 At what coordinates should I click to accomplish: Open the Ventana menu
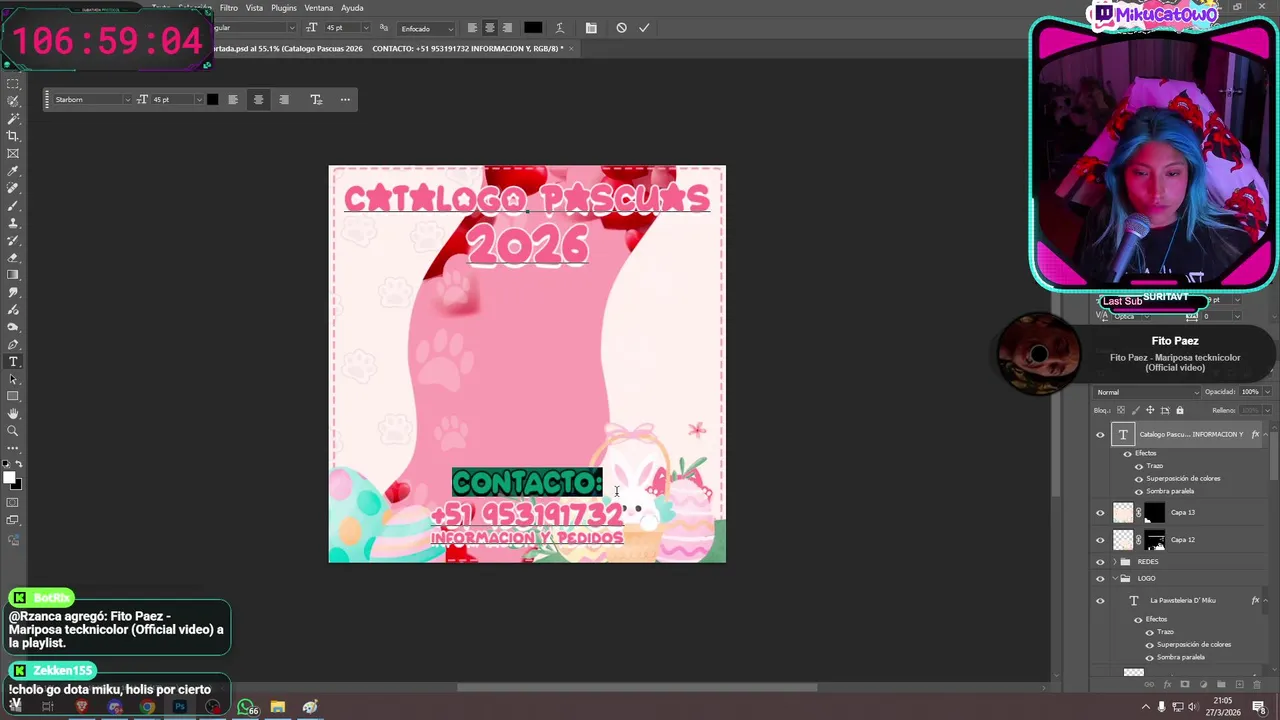point(319,8)
